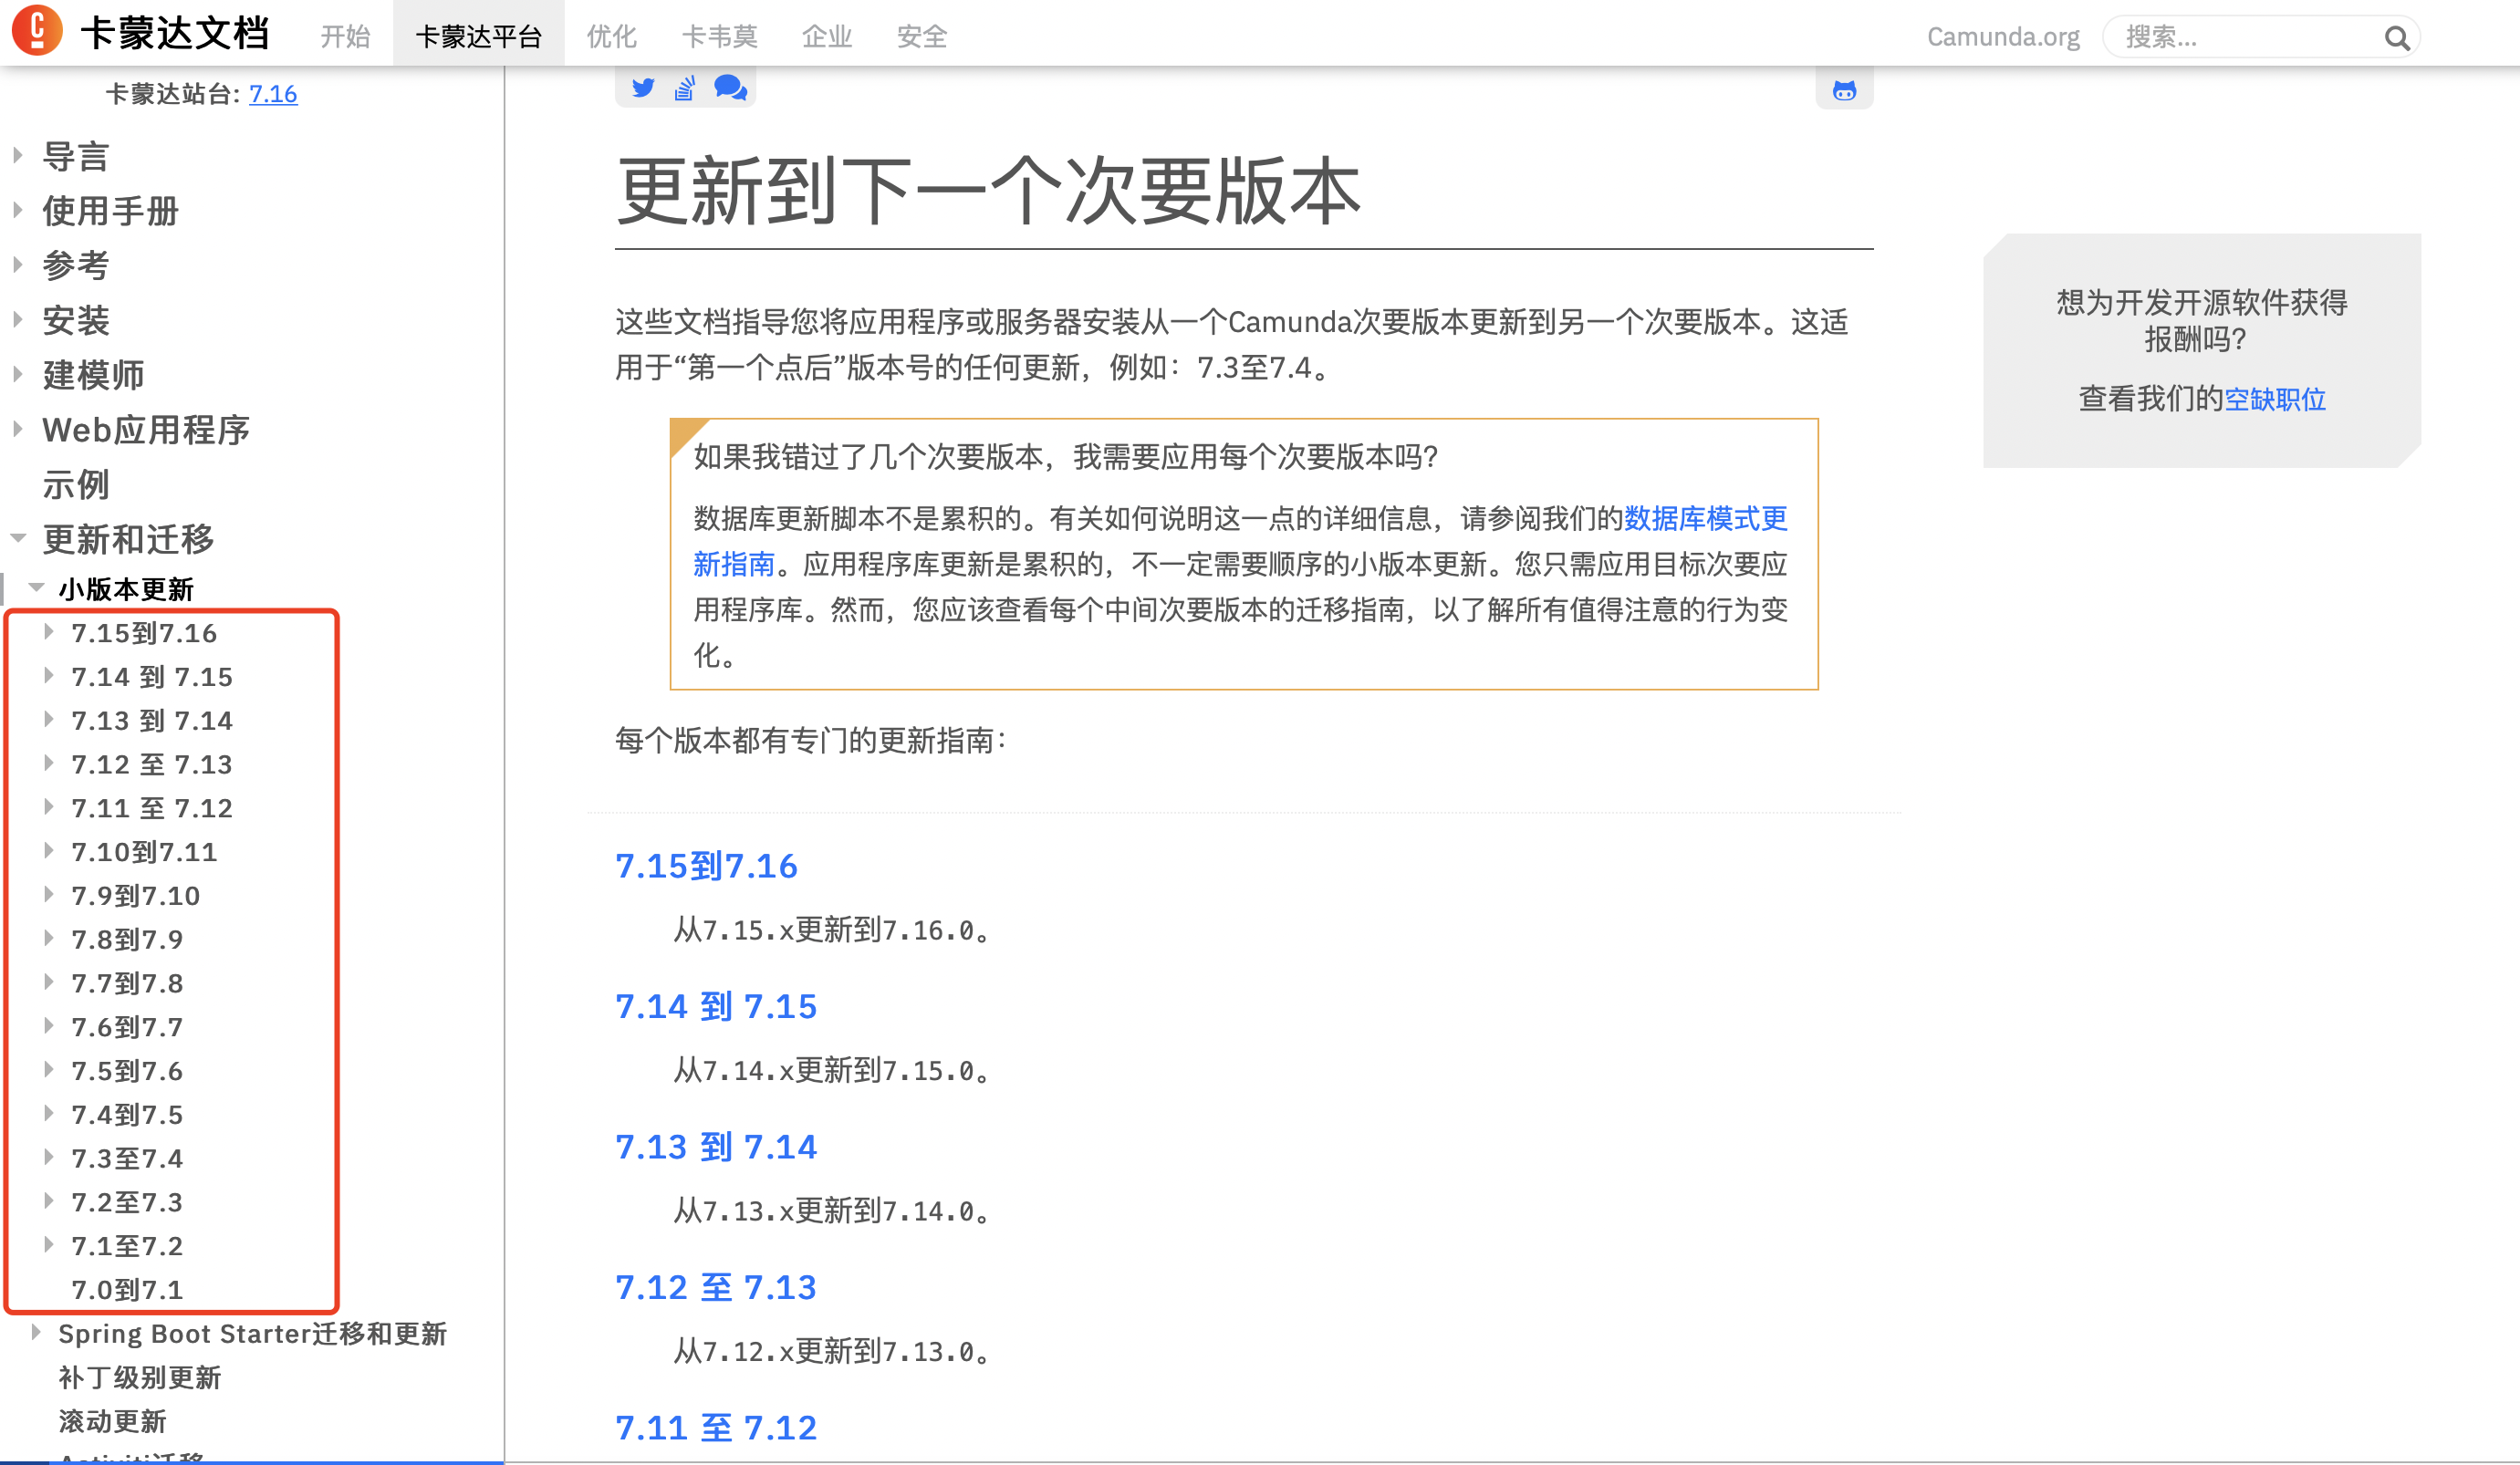Viewport: 2520px width, 1465px height.
Task: Click the Twitter share icon
Action: 643,88
